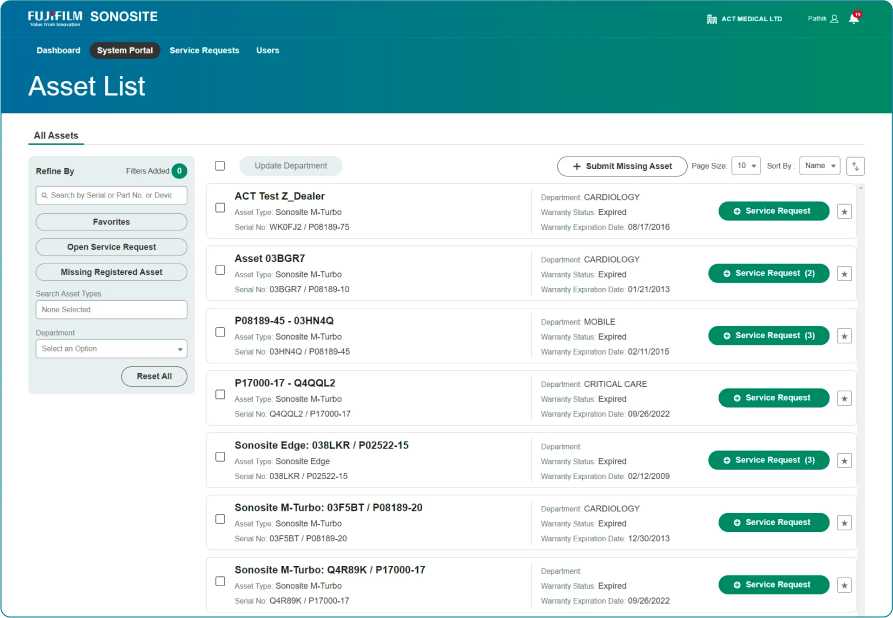Click the ACT Medical Ltd building icon
The image size is (893, 618).
[711, 19]
